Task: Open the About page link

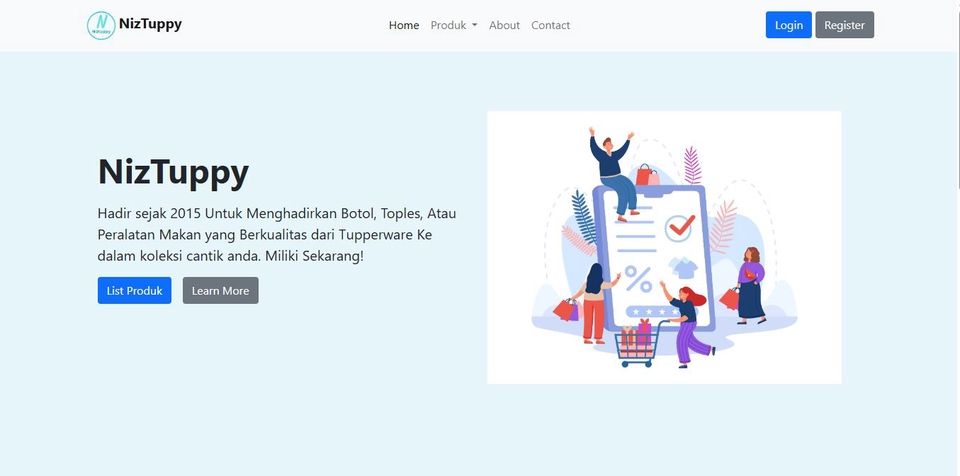Action: (x=504, y=25)
